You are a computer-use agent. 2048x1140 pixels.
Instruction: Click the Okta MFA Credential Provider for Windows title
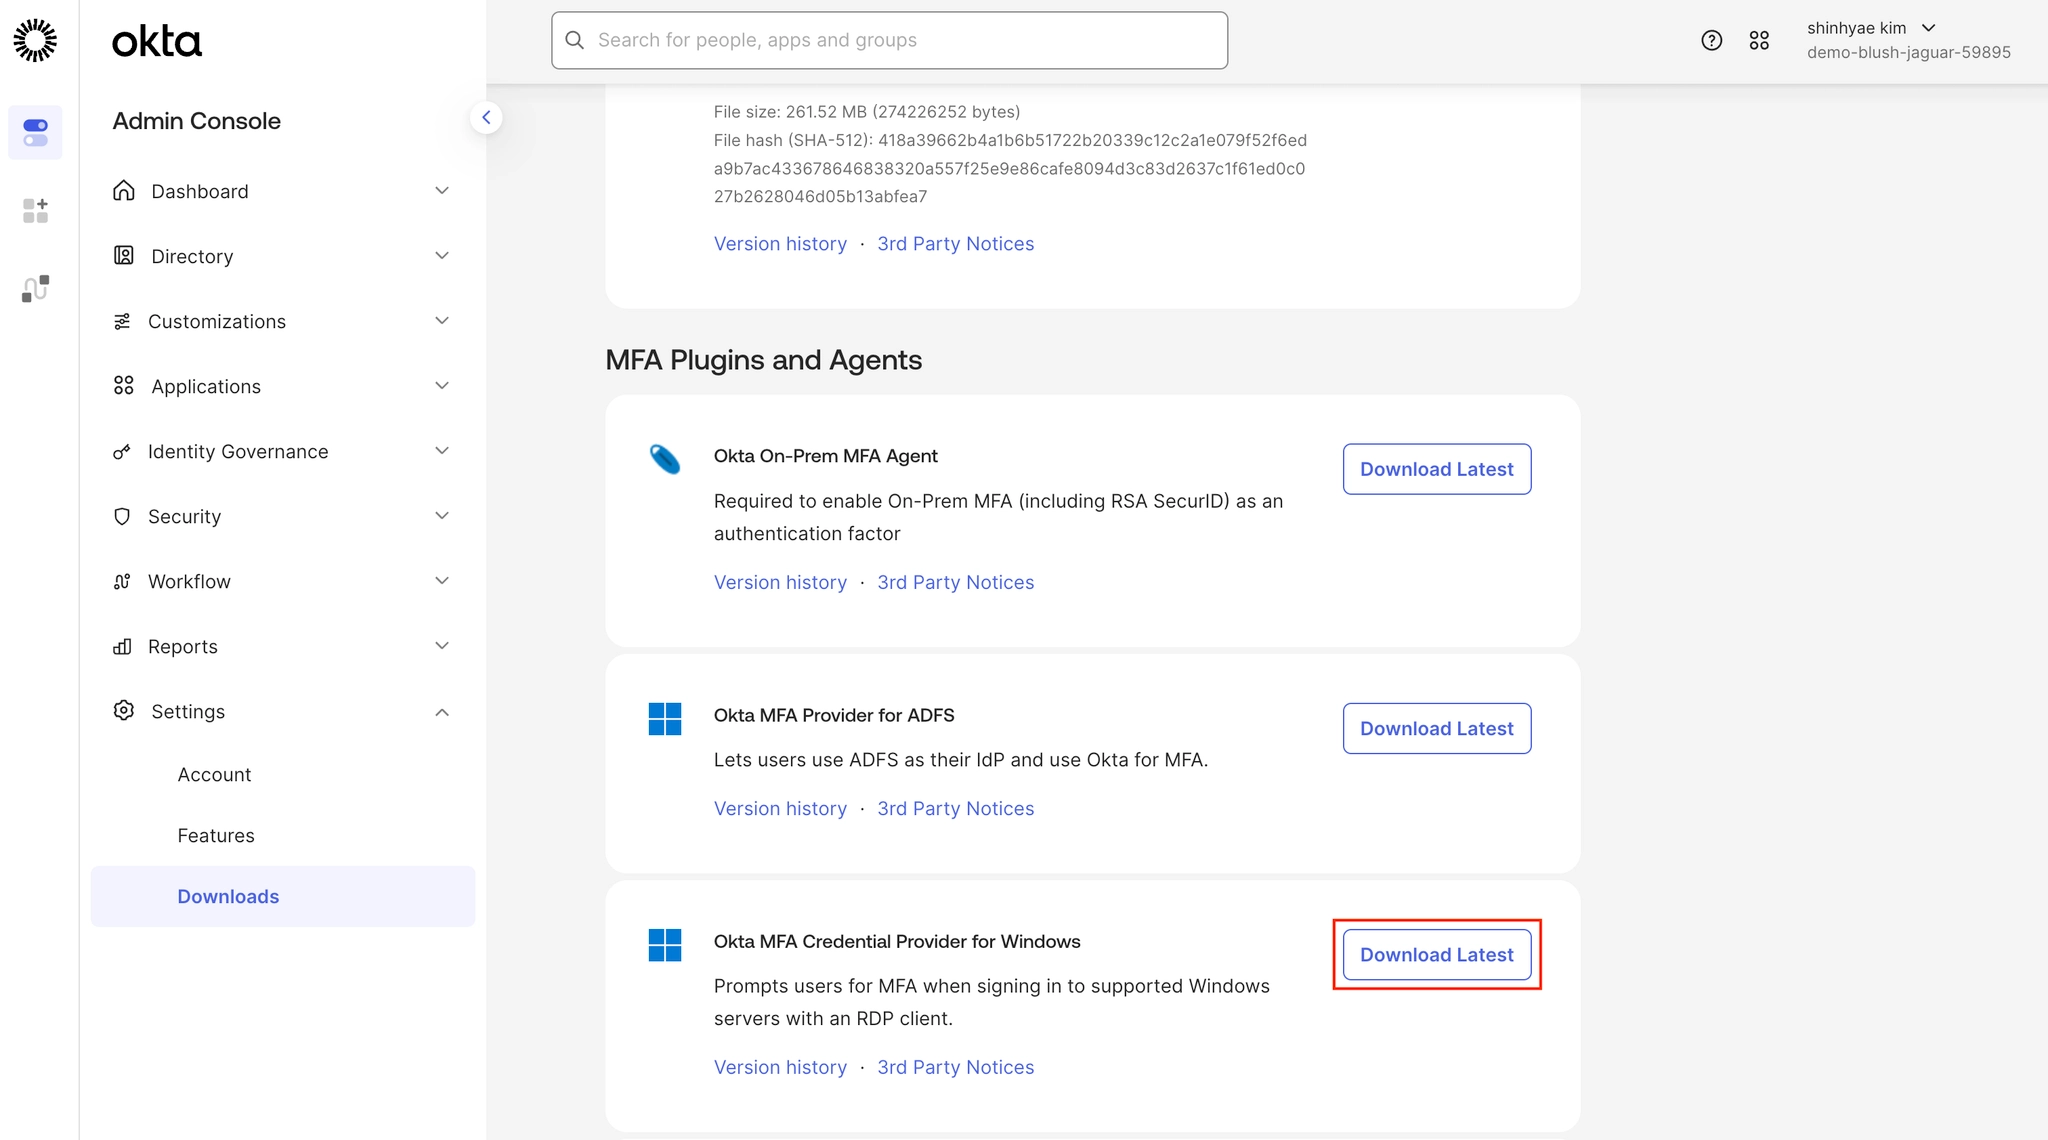pyautogui.click(x=897, y=941)
